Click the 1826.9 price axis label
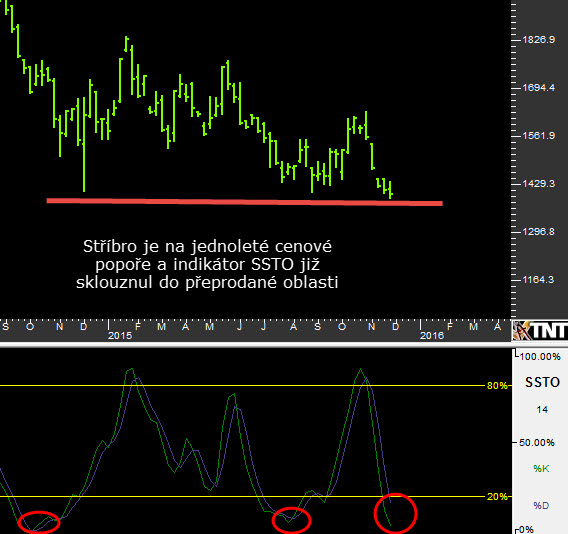 [538, 39]
